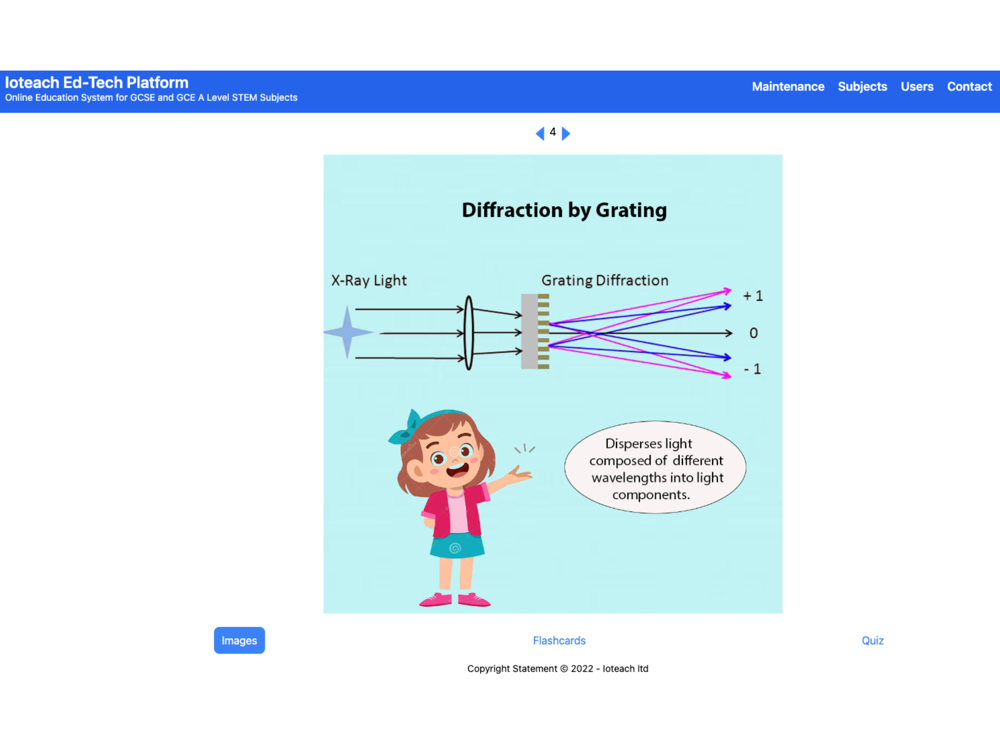Click the Ioteach Ed-Tech Platform title
1000x750 pixels.
(97, 82)
